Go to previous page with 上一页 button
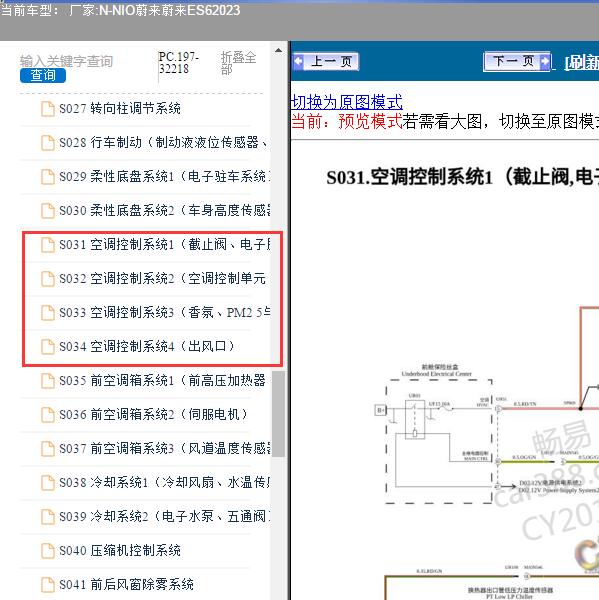599x600 pixels. (x=326, y=61)
